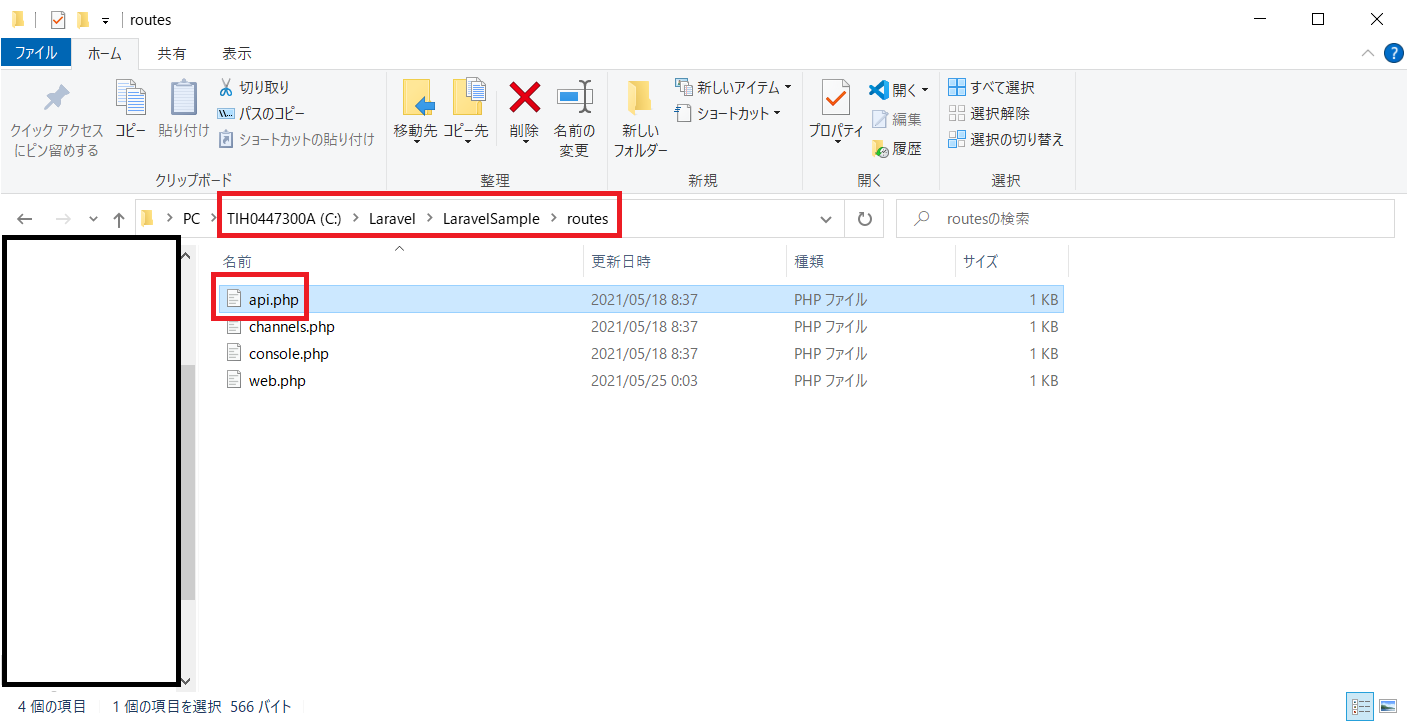Switch to Home (ホーム) tab
This screenshot has width=1407, height=721.
pyautogui.click(x=105, y=53)
